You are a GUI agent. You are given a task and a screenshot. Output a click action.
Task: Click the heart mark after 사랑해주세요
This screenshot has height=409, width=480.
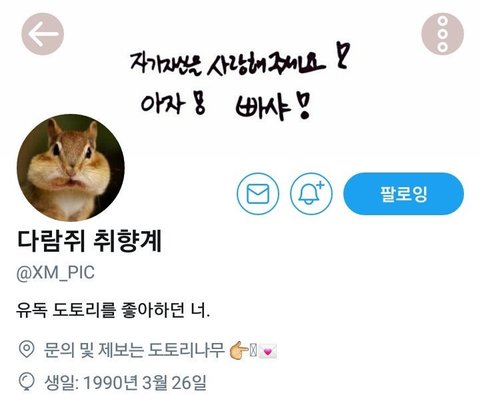[x=342, y=55]
